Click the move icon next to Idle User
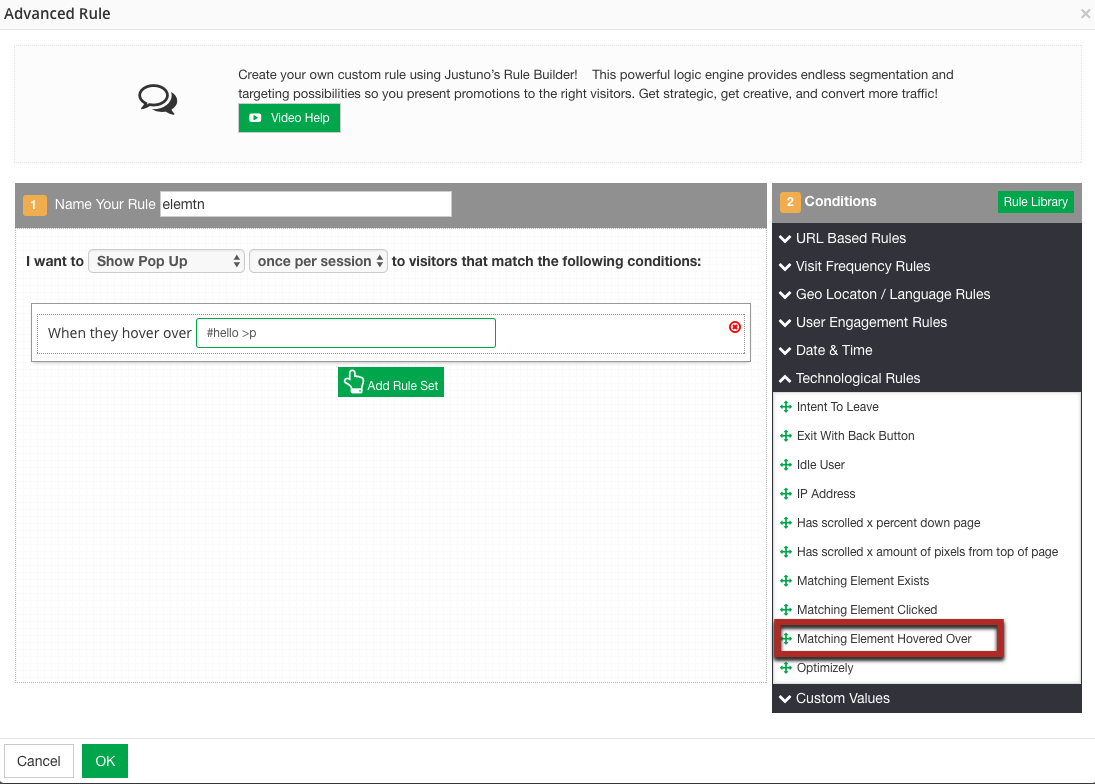The image size is (1095, 784). tap(786, 465)
